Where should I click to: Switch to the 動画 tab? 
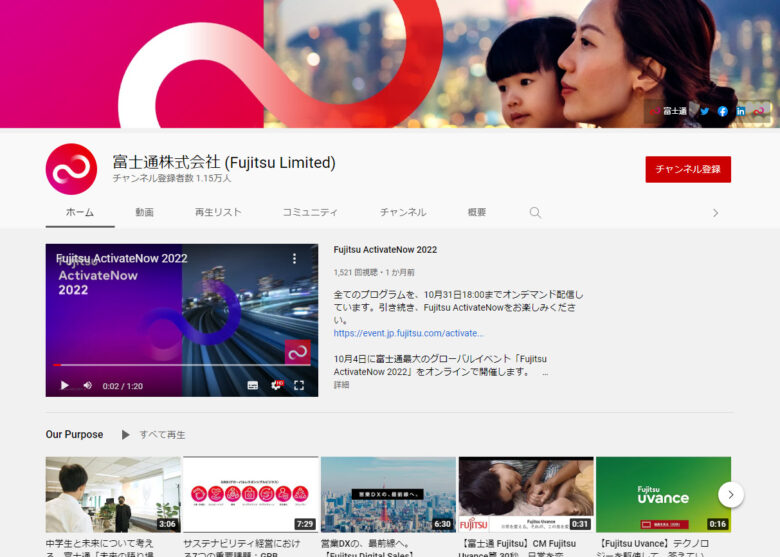pos(144,212)
